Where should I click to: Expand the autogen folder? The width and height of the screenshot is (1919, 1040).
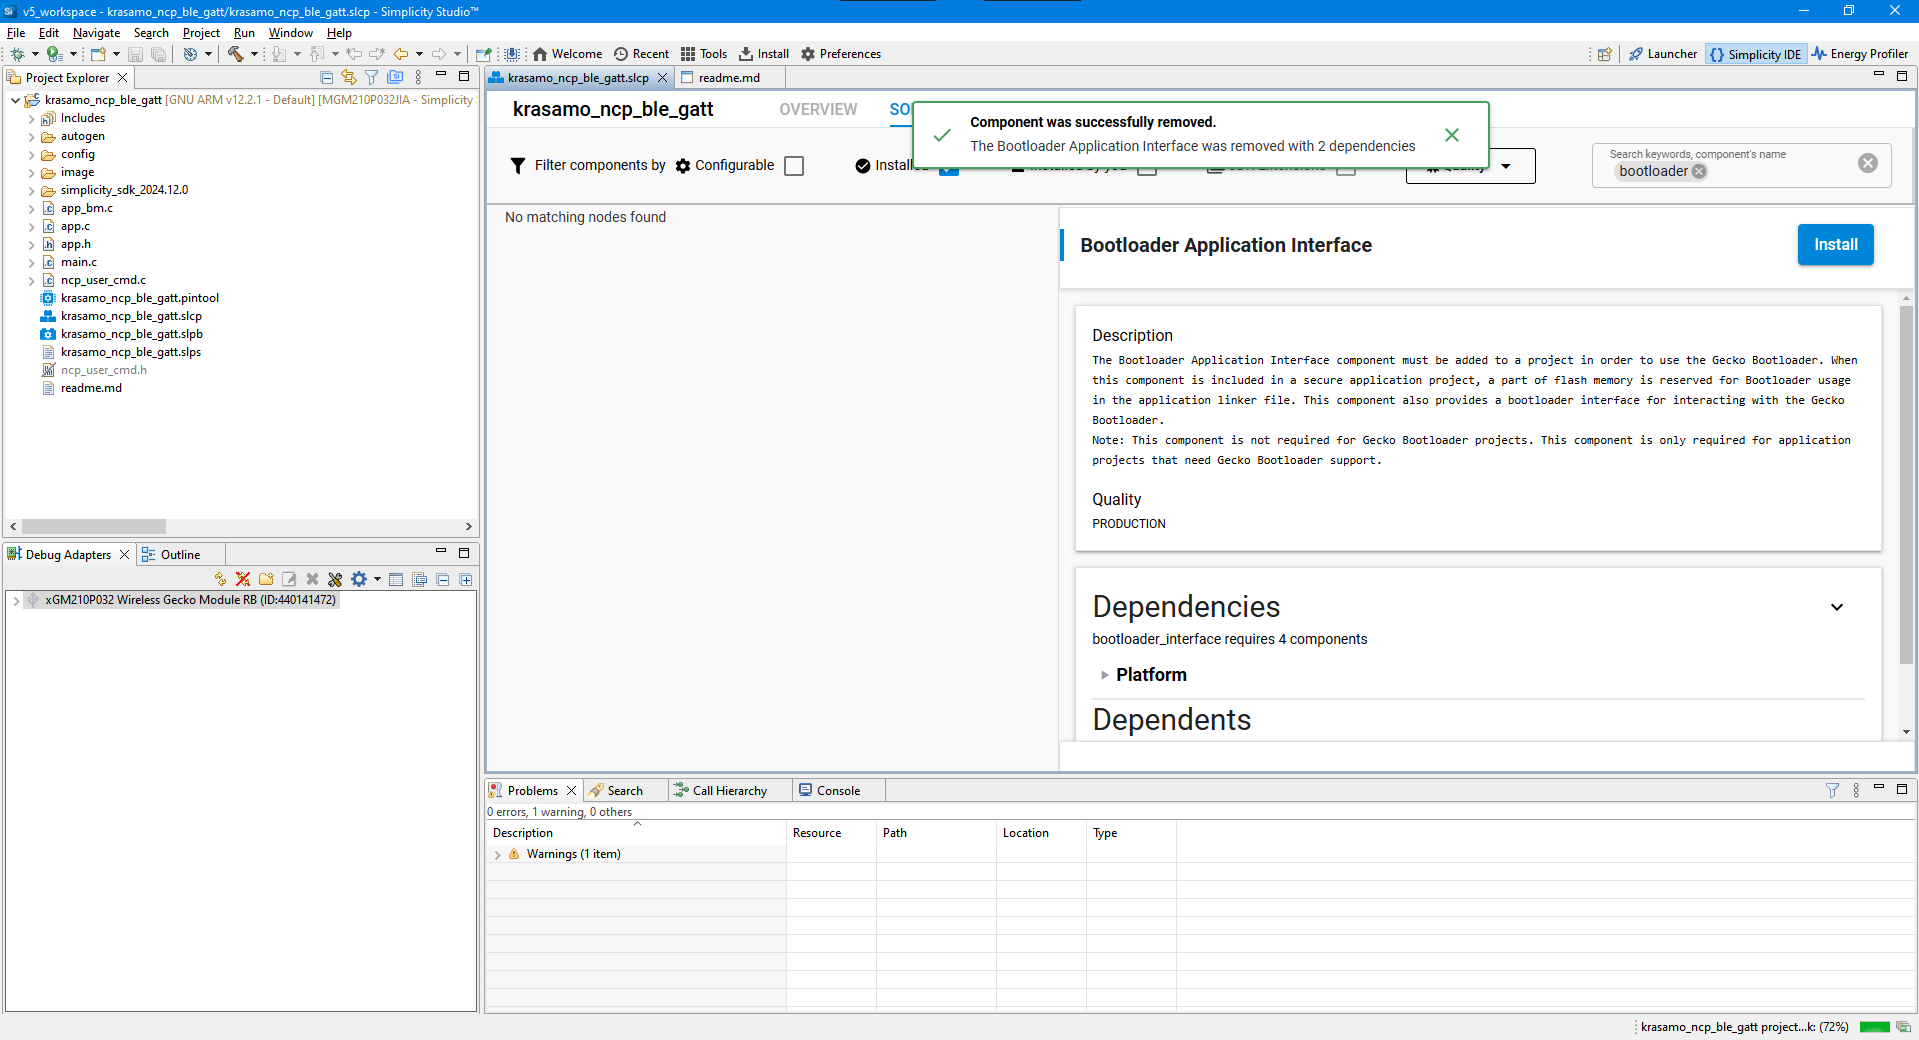click(x=32, y=136)
